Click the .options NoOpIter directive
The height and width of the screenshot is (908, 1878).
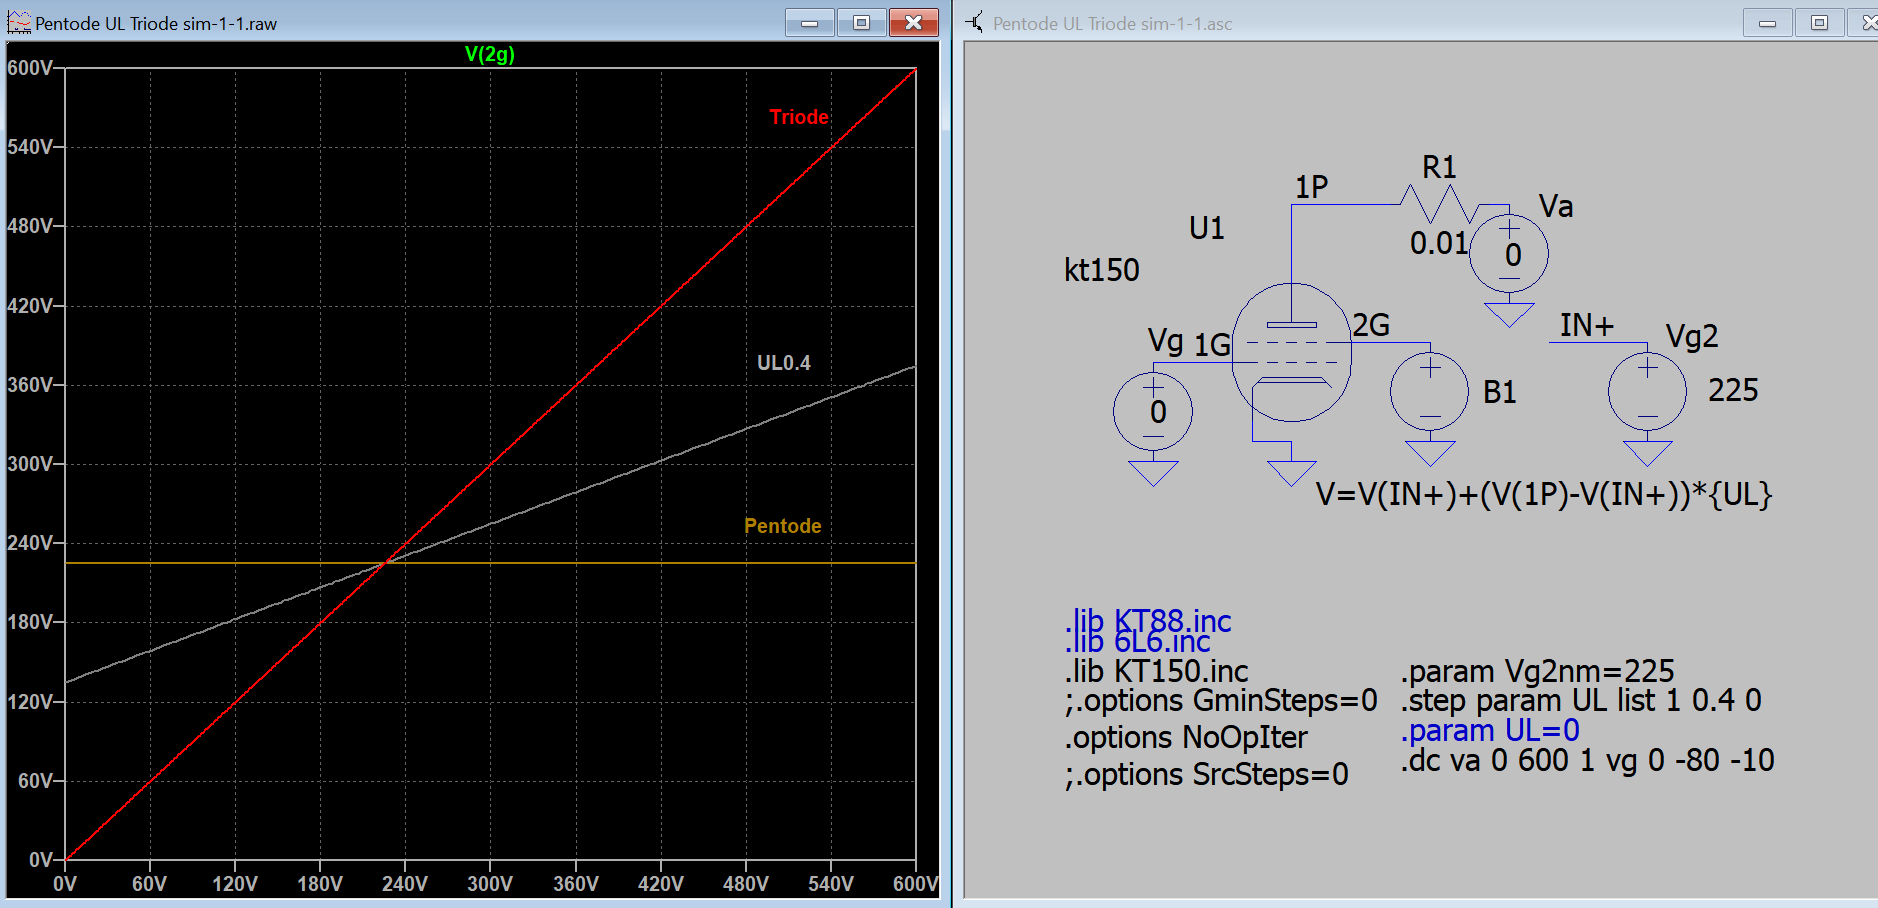(1186, 738)
